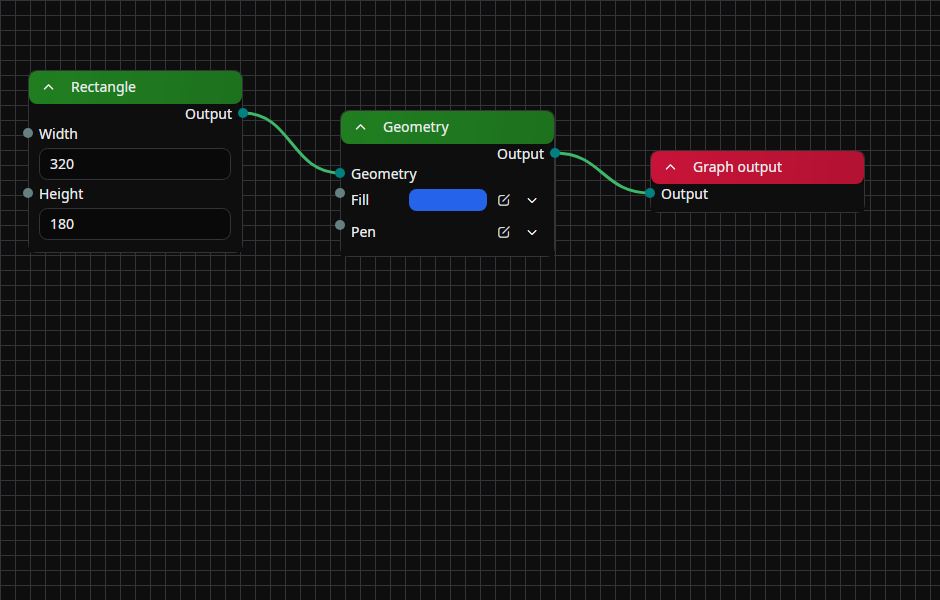This screenshot has height=600, width=940.
Task: Collapse the Geometry node
Action: [x=361, y=127]
